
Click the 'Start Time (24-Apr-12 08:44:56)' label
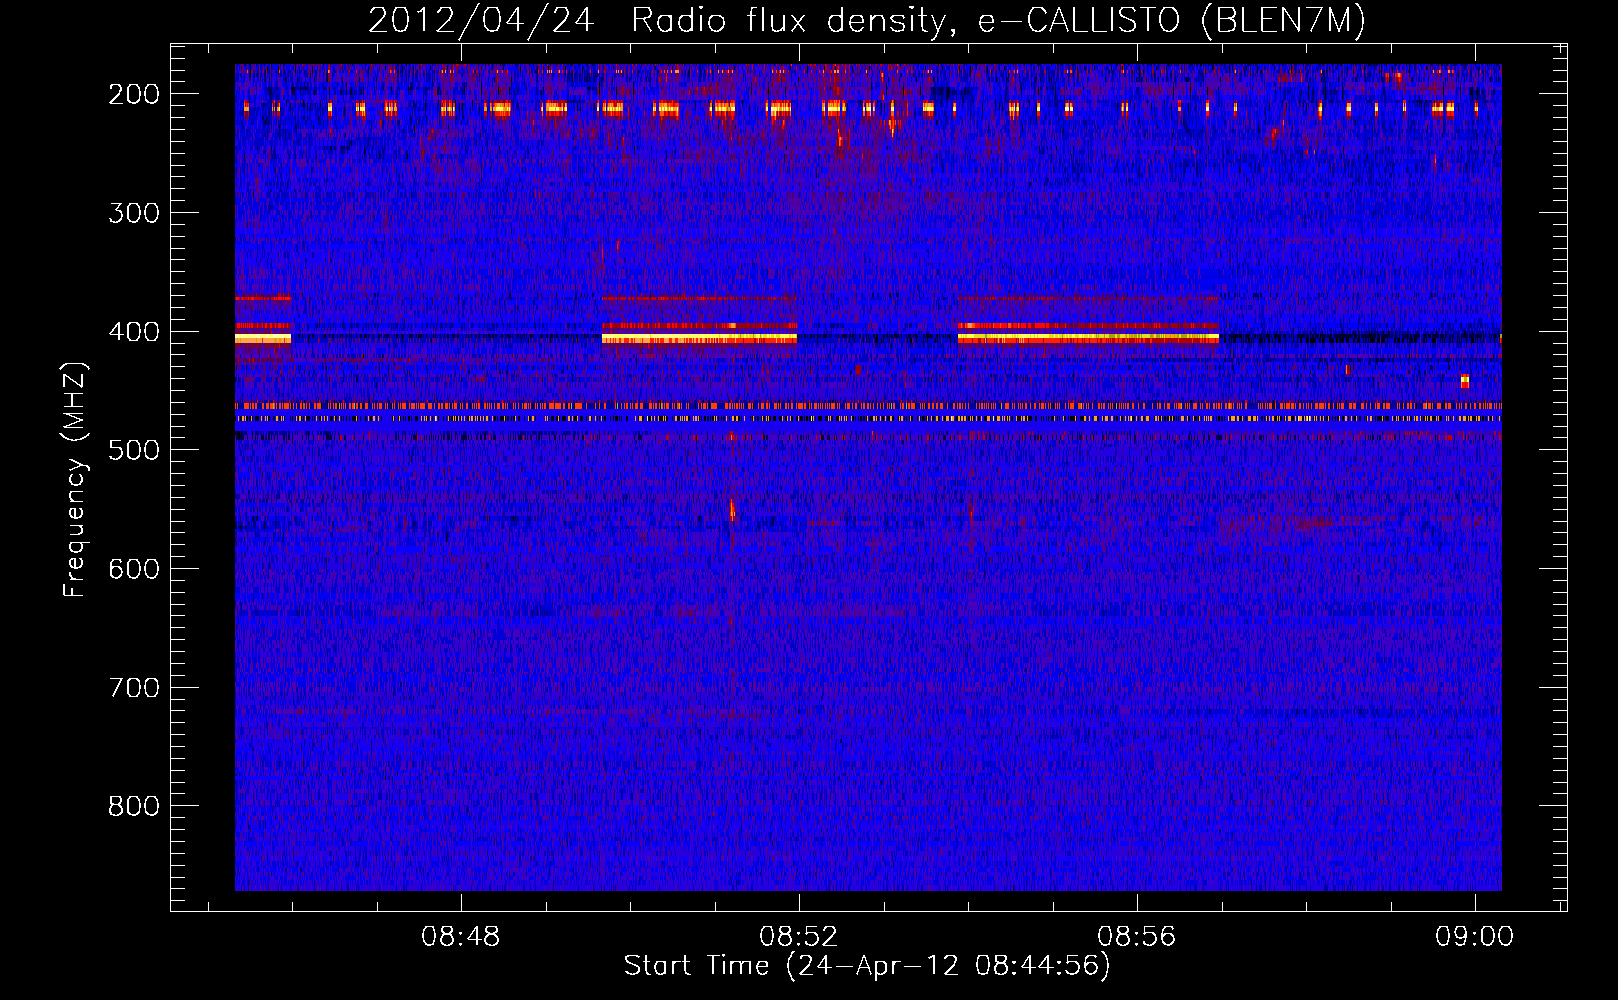click(867, 966)
